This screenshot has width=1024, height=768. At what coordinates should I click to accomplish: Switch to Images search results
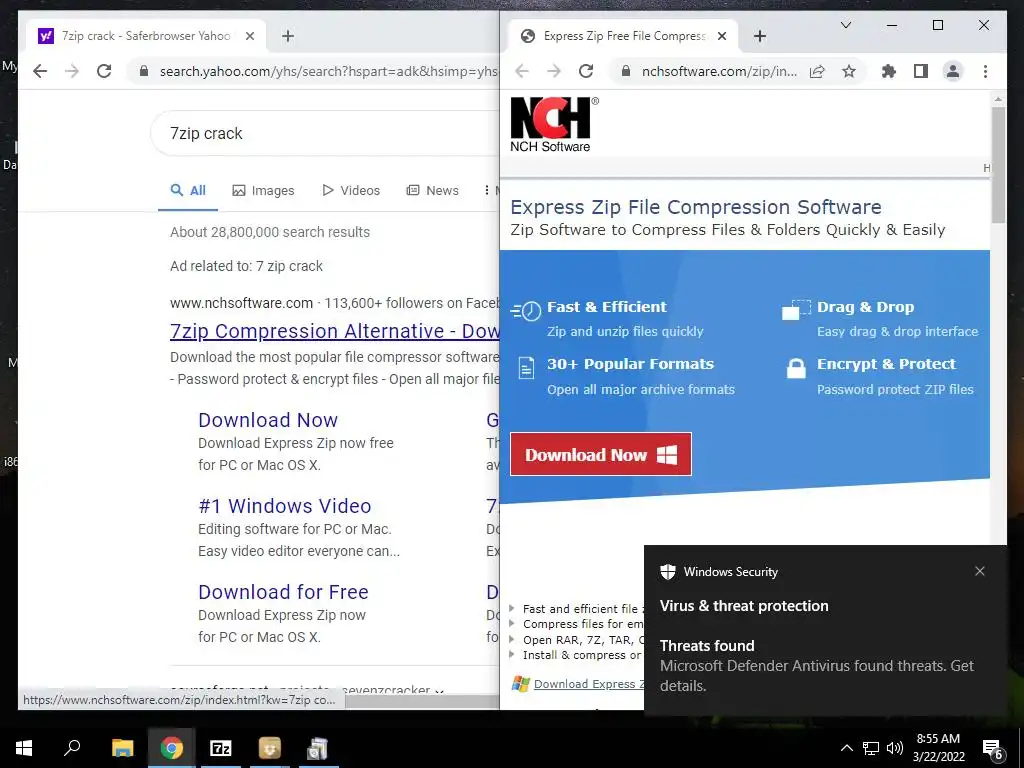(263, 191)
